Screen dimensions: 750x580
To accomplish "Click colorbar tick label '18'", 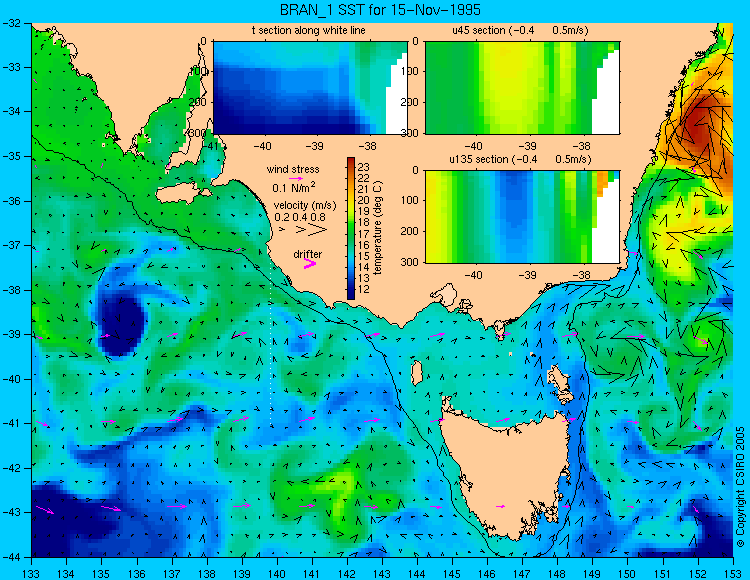I will (x=364, y=222).
